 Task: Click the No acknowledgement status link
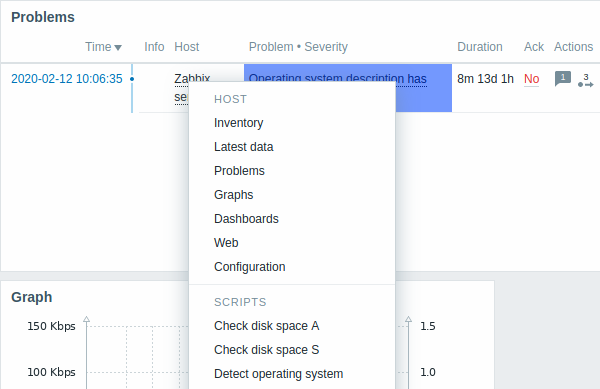pyautogui.click(x=532, y=79)
